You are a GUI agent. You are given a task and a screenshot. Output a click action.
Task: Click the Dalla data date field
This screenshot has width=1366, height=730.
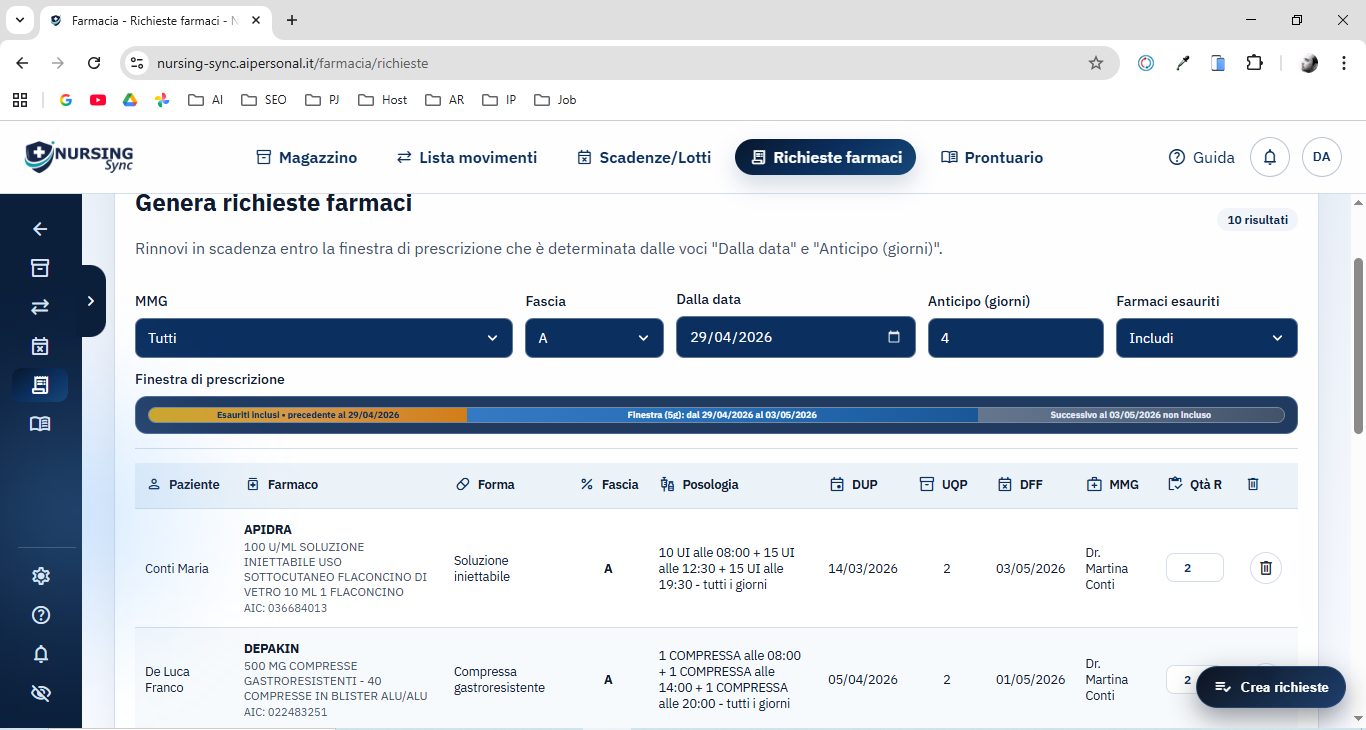tap(796, 337)
